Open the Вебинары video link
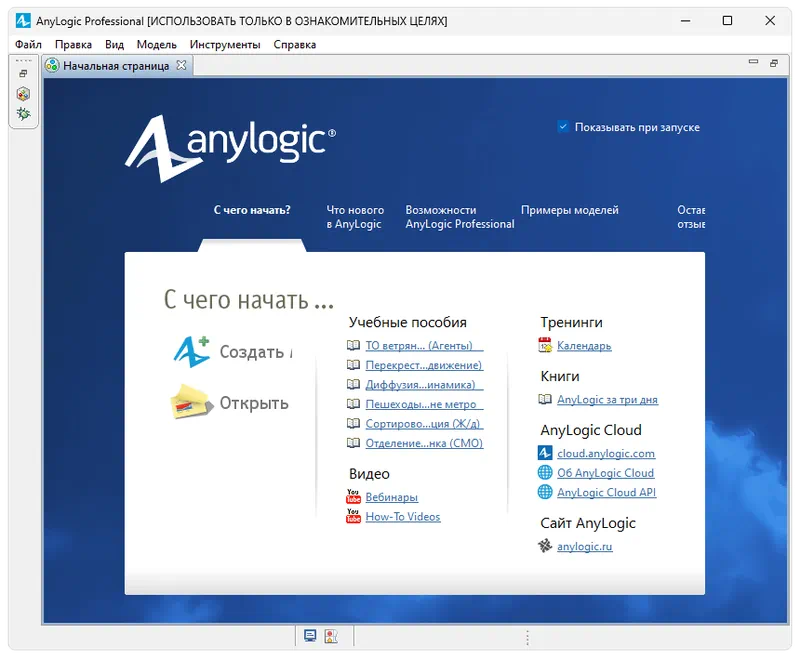800x660 pixels. (x=391, y=497)
